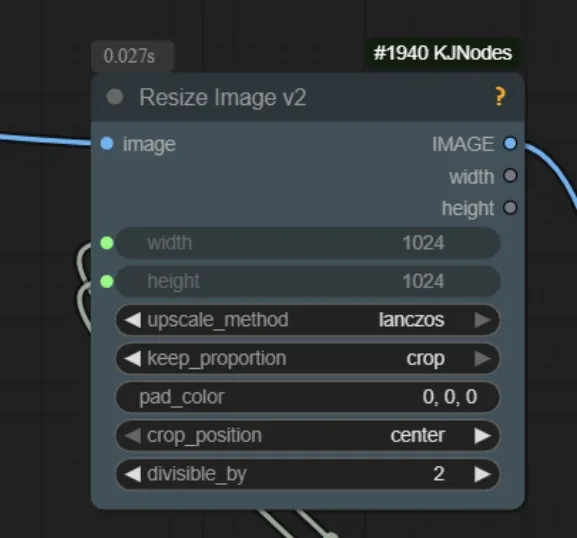
Task: Advance crop_position with the right arrow
Action: point(483,435)
